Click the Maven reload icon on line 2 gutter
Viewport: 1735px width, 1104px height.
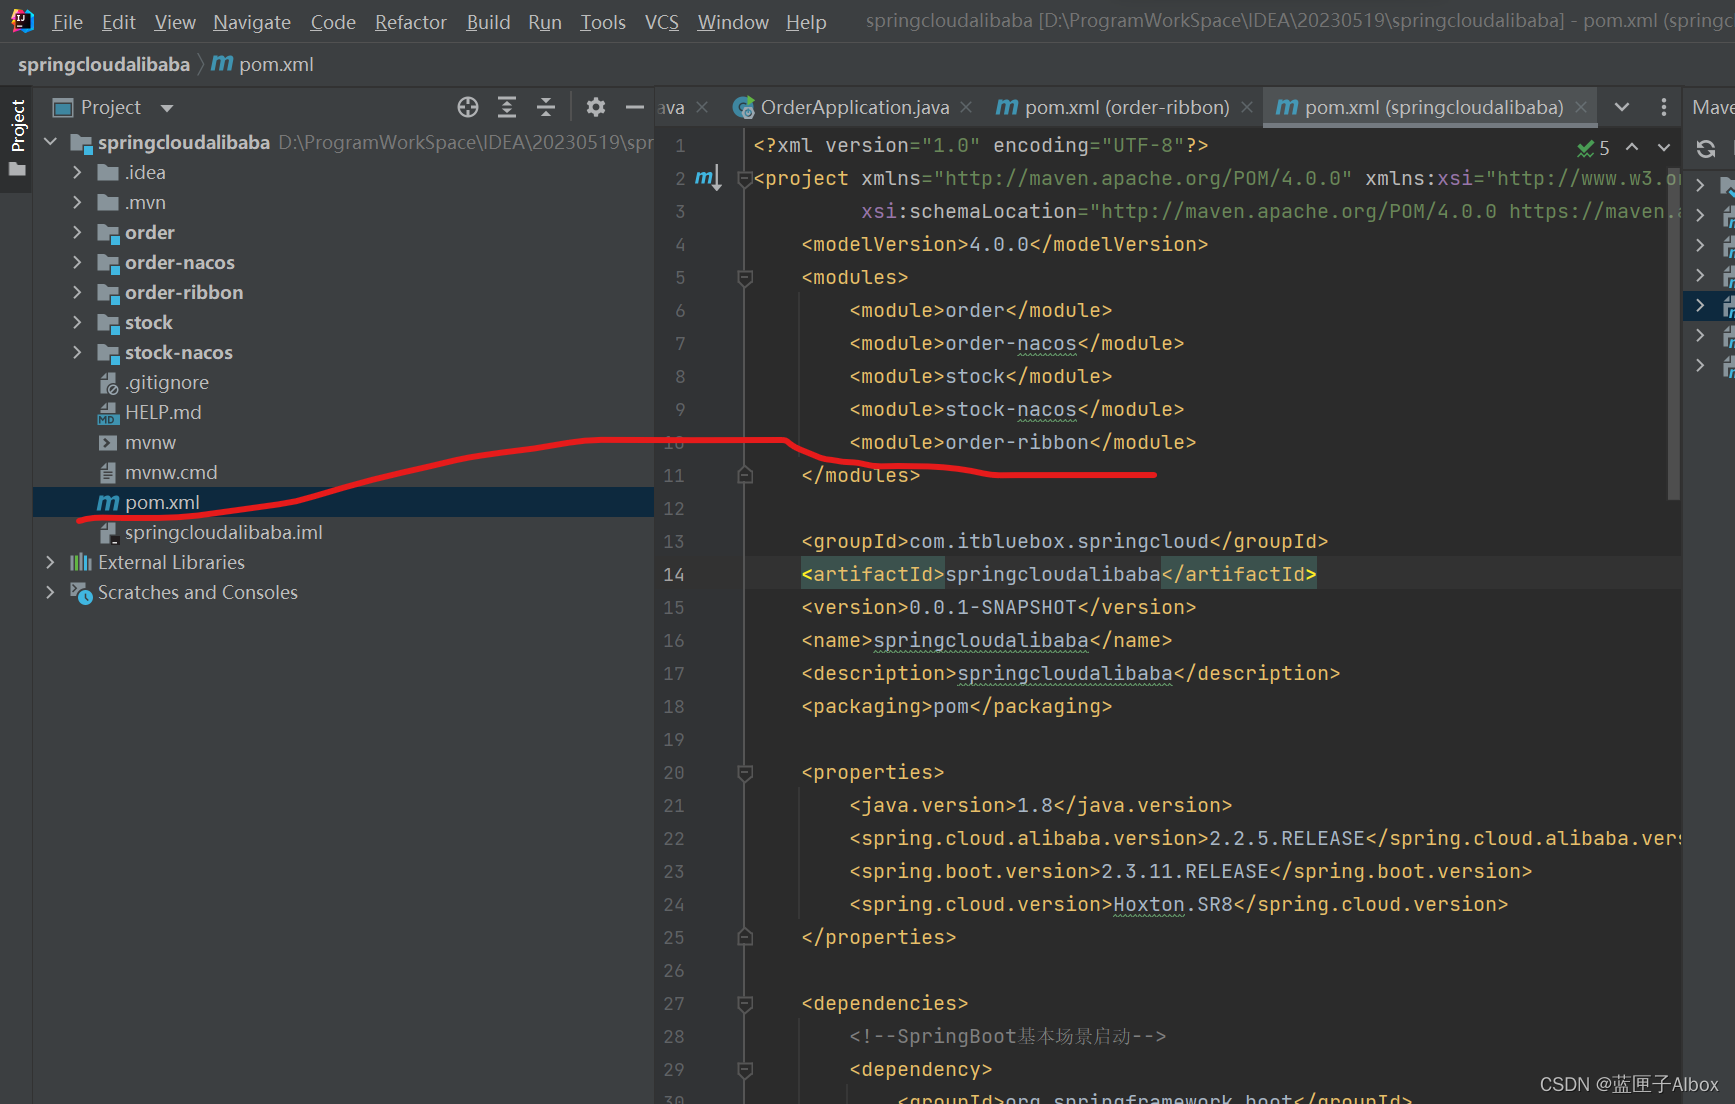tap(708, 178)
